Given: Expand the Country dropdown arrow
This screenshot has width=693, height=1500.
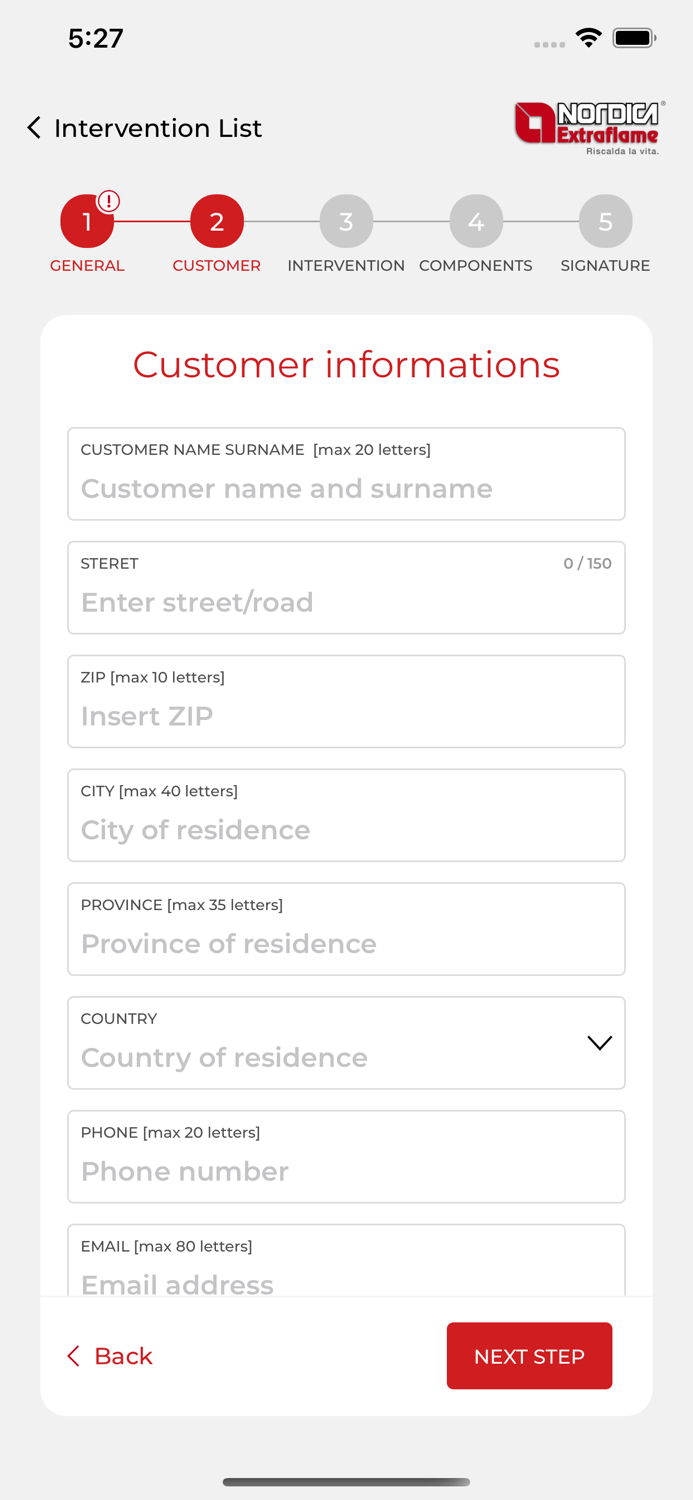Looking at the screenshot, I should 599,1043.
